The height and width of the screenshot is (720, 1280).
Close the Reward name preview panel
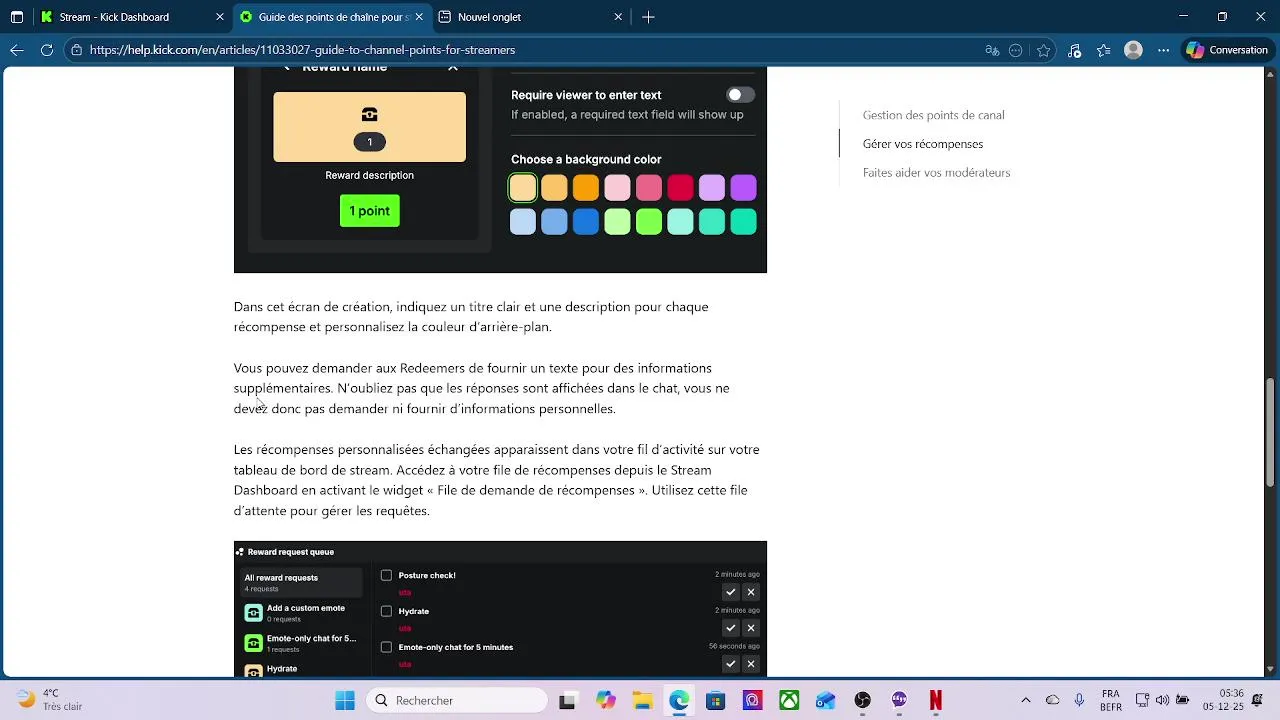click(x=453, y=69)
